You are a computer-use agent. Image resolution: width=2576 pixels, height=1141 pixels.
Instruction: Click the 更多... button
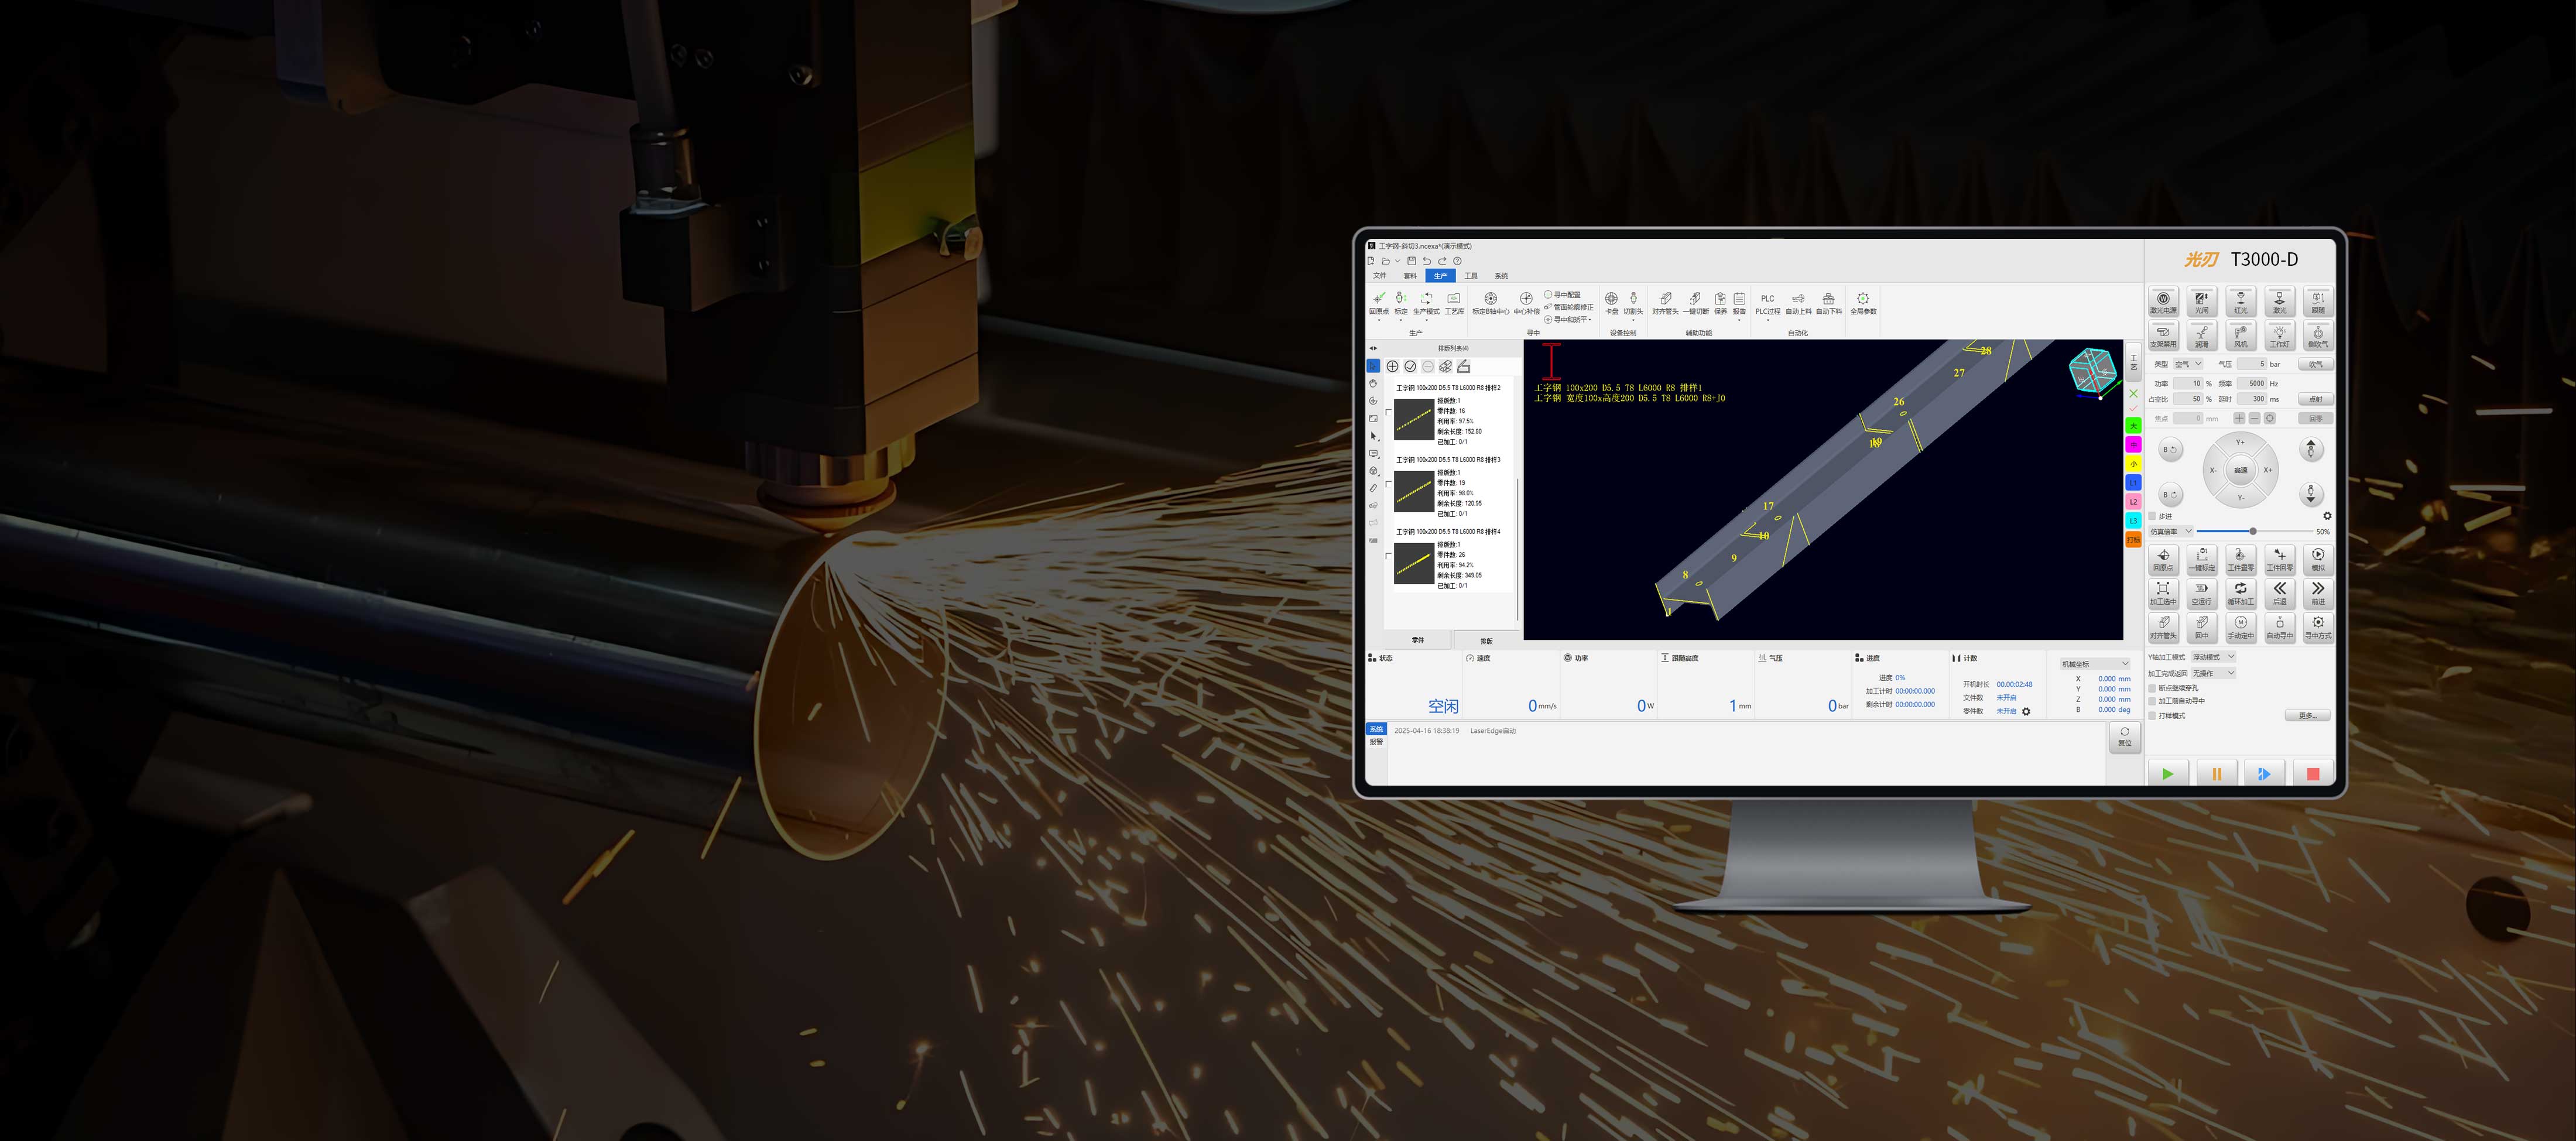[x=2307, y=715]
